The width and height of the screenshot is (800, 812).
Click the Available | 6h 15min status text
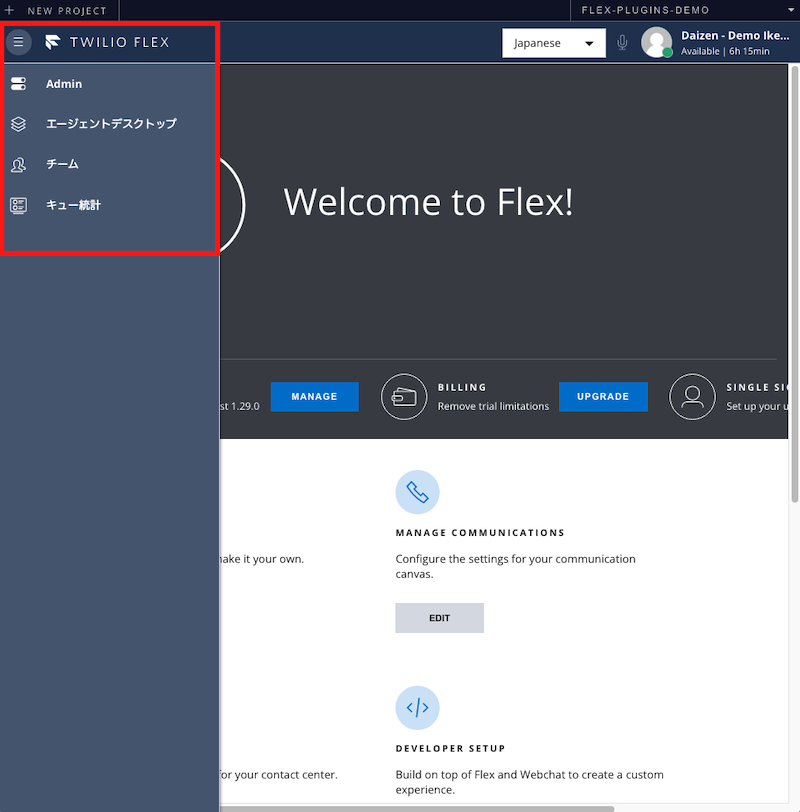[725, 51]
